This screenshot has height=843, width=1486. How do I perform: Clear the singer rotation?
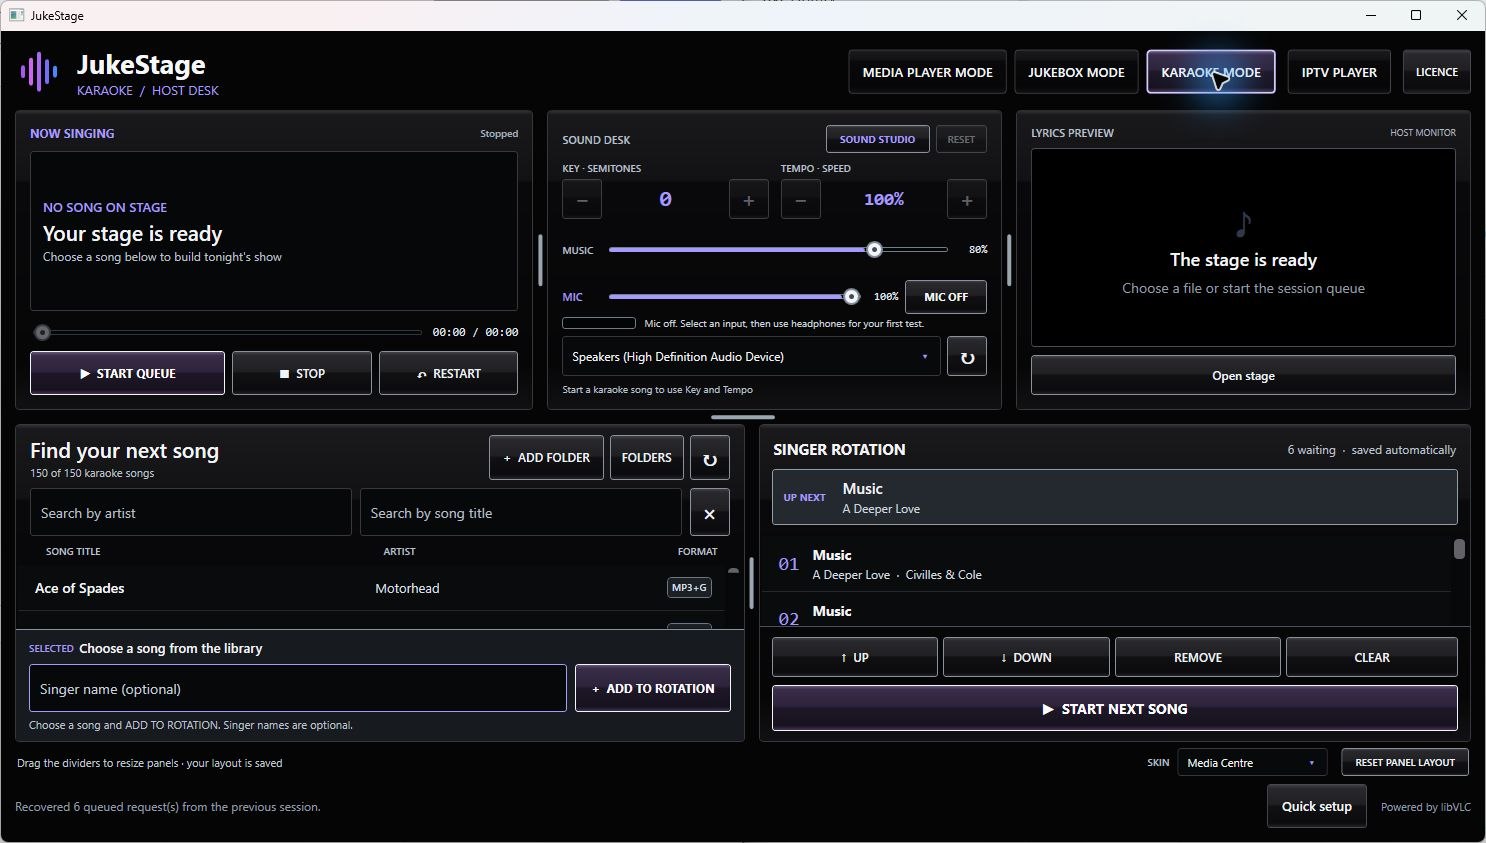point(1372,657)
